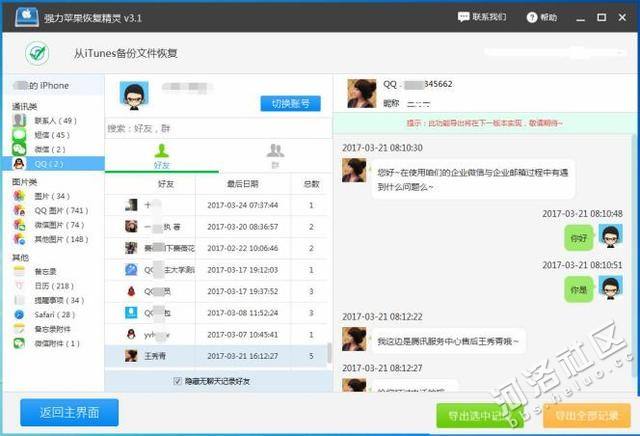Click the 好友 column header
640x436 pixels.
(x=166, y=184)
